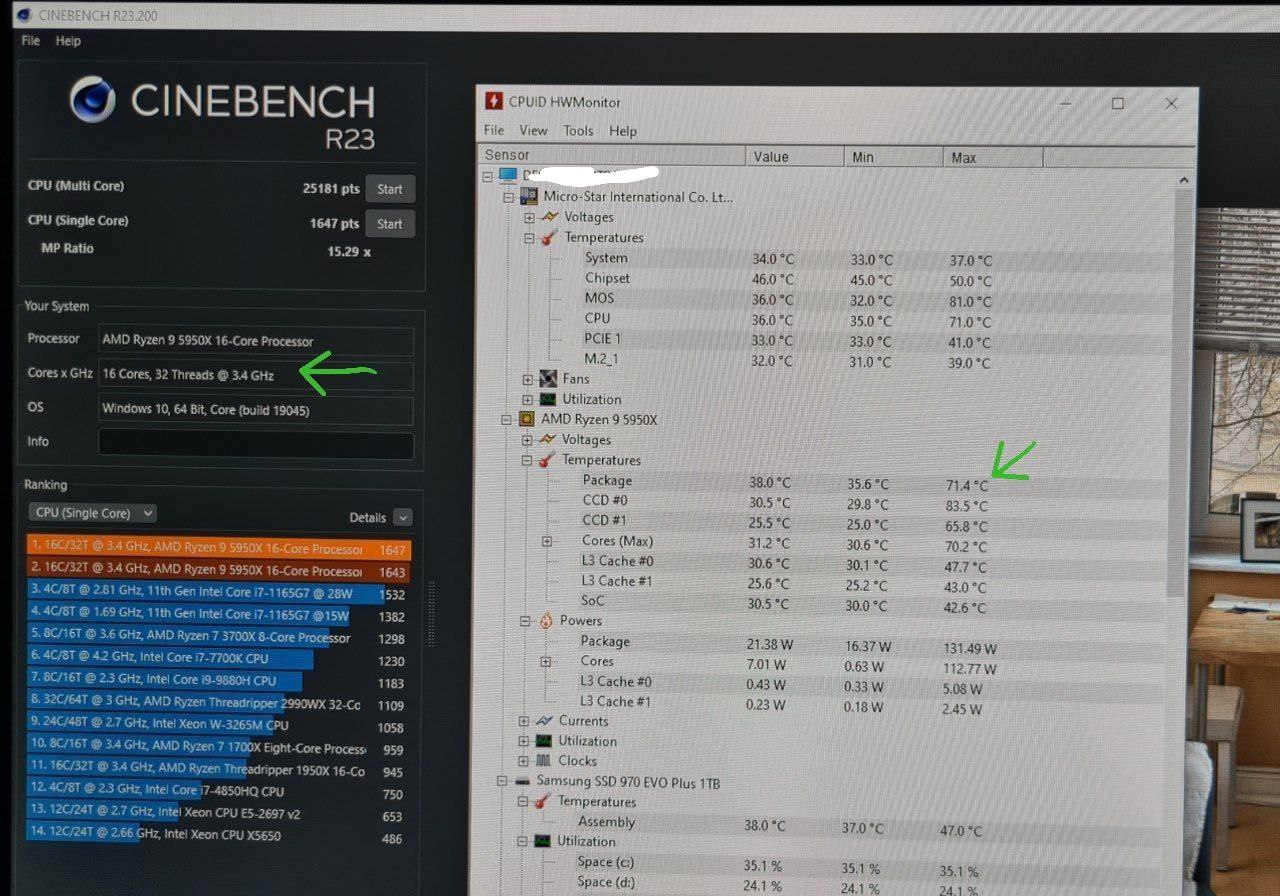Maximize the HWMonitor window
The width and height of the screenshot is (1280, 896).
click(1118, 104)
